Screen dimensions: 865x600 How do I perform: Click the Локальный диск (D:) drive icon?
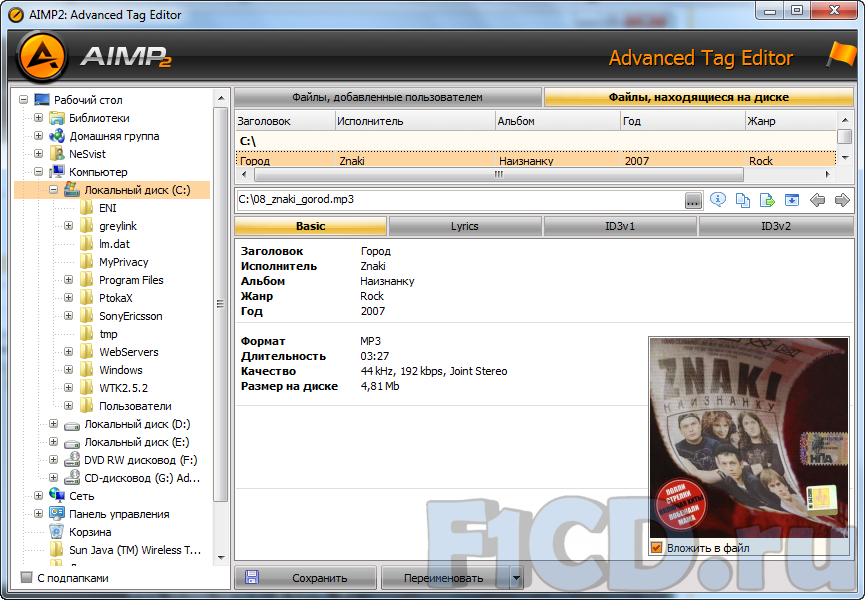click(x=72, y=425)
